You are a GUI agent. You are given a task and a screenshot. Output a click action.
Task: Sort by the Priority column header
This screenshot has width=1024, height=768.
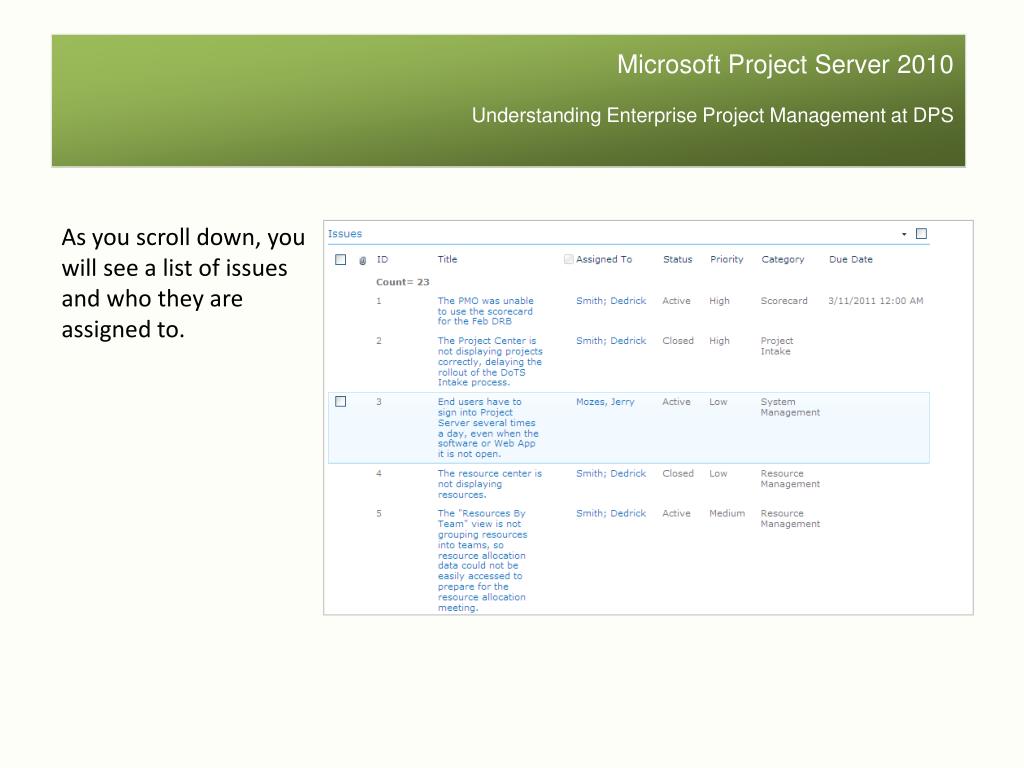(727, 259)
